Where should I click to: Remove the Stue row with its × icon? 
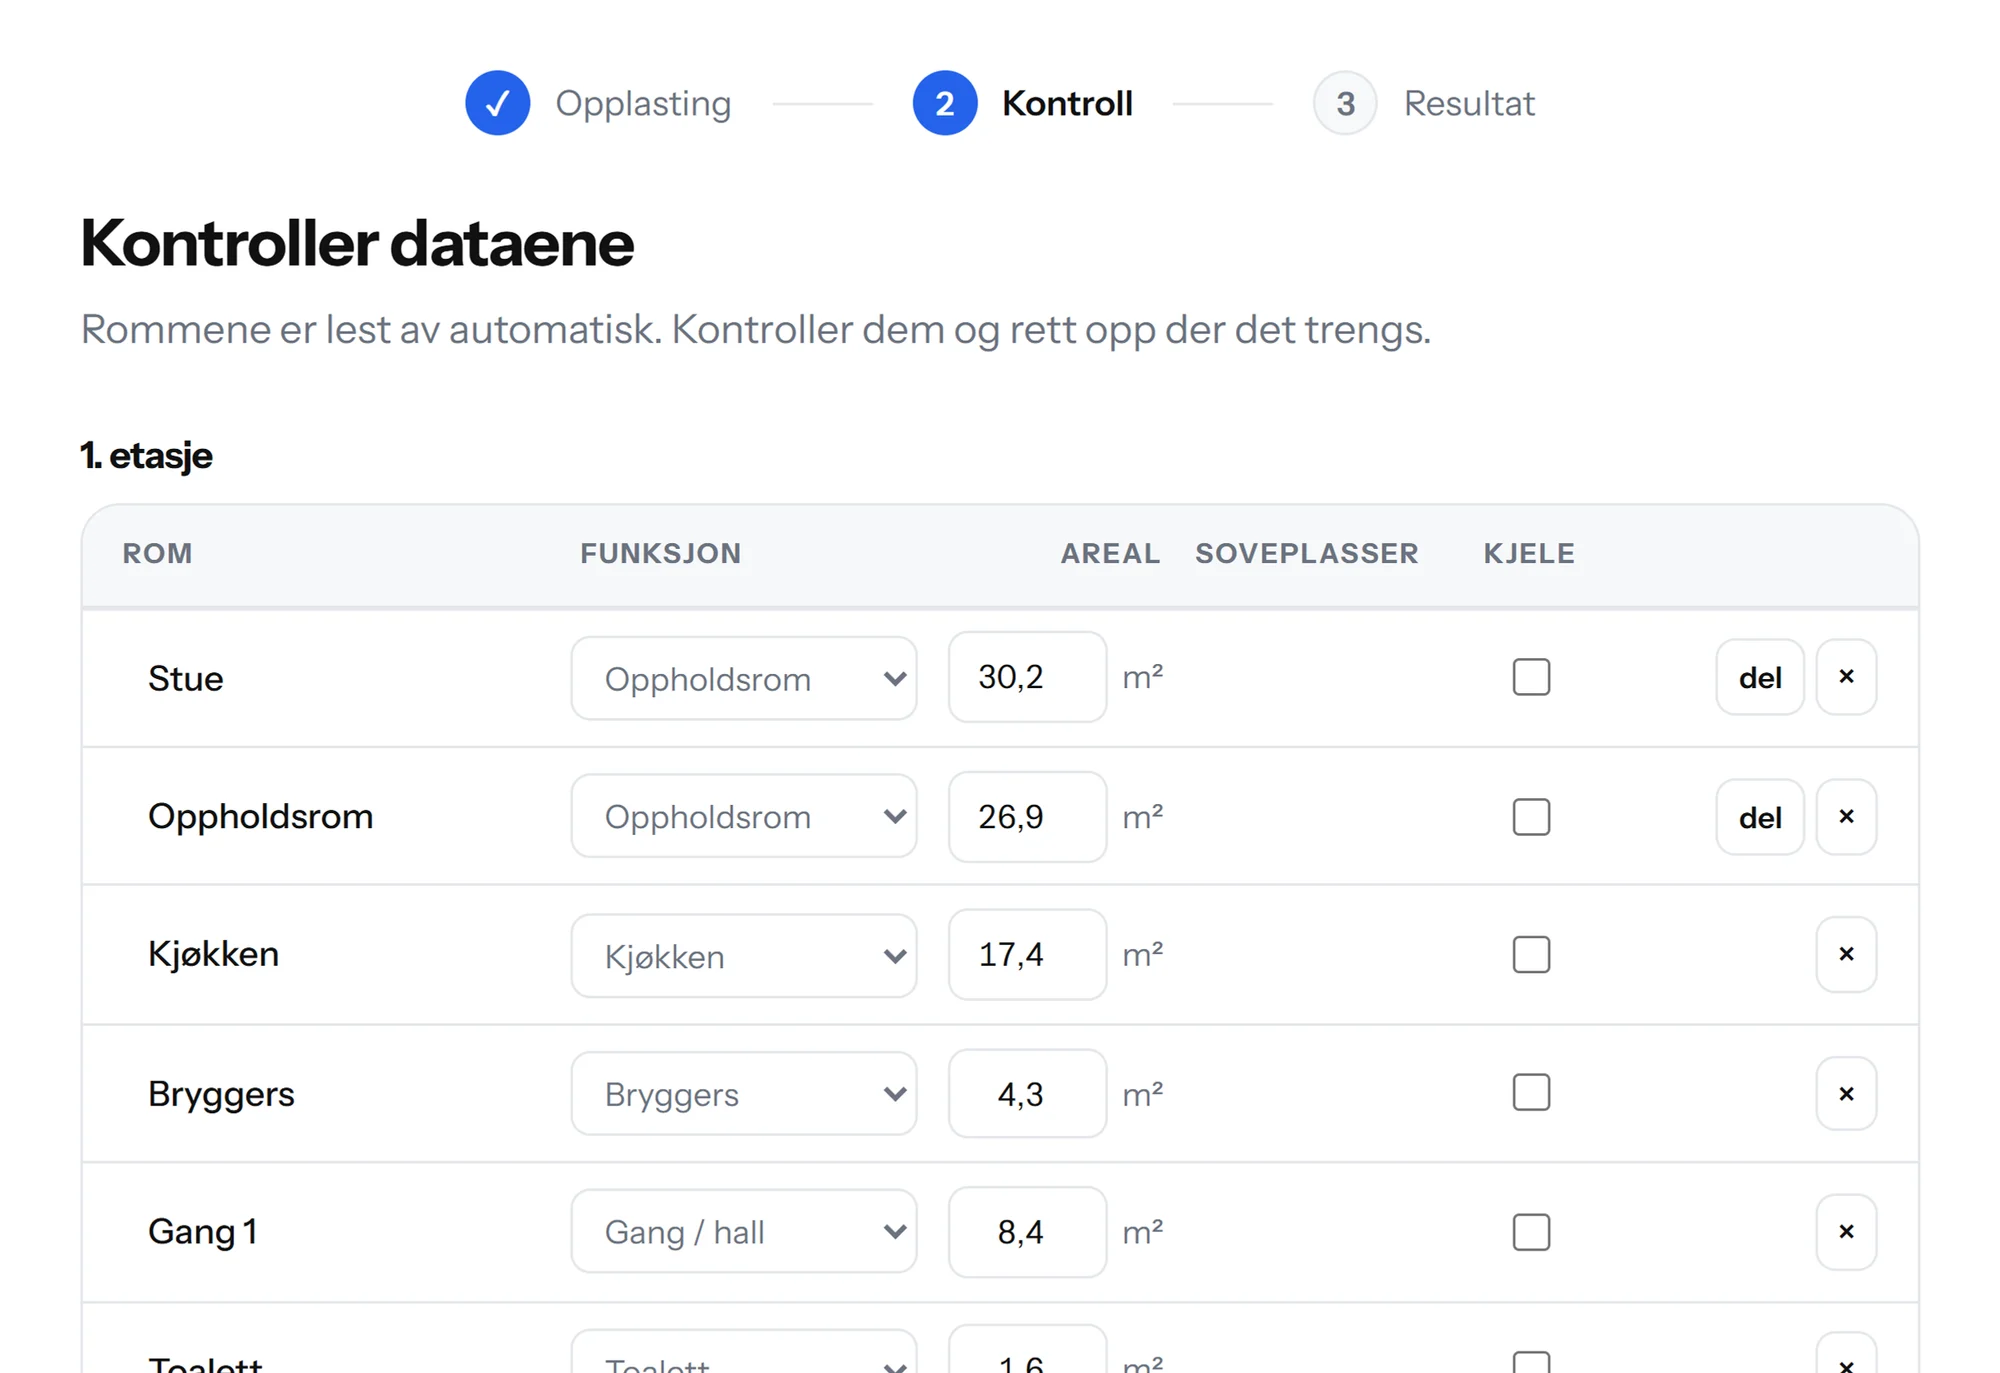[x=1846, y=677]
